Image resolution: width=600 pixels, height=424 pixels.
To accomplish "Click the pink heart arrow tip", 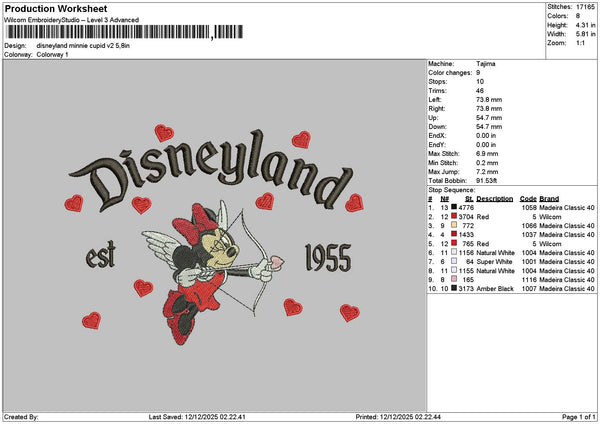I will pos(277,263).
